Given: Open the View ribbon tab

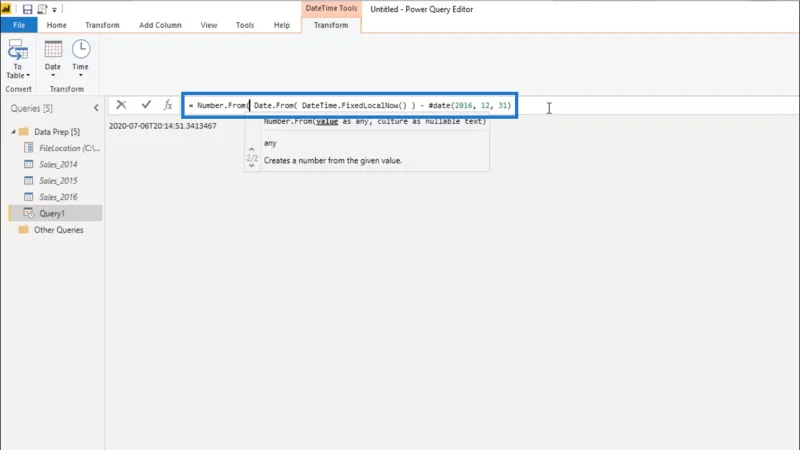Looking at the screenshot, I should [x=209, y=25].
